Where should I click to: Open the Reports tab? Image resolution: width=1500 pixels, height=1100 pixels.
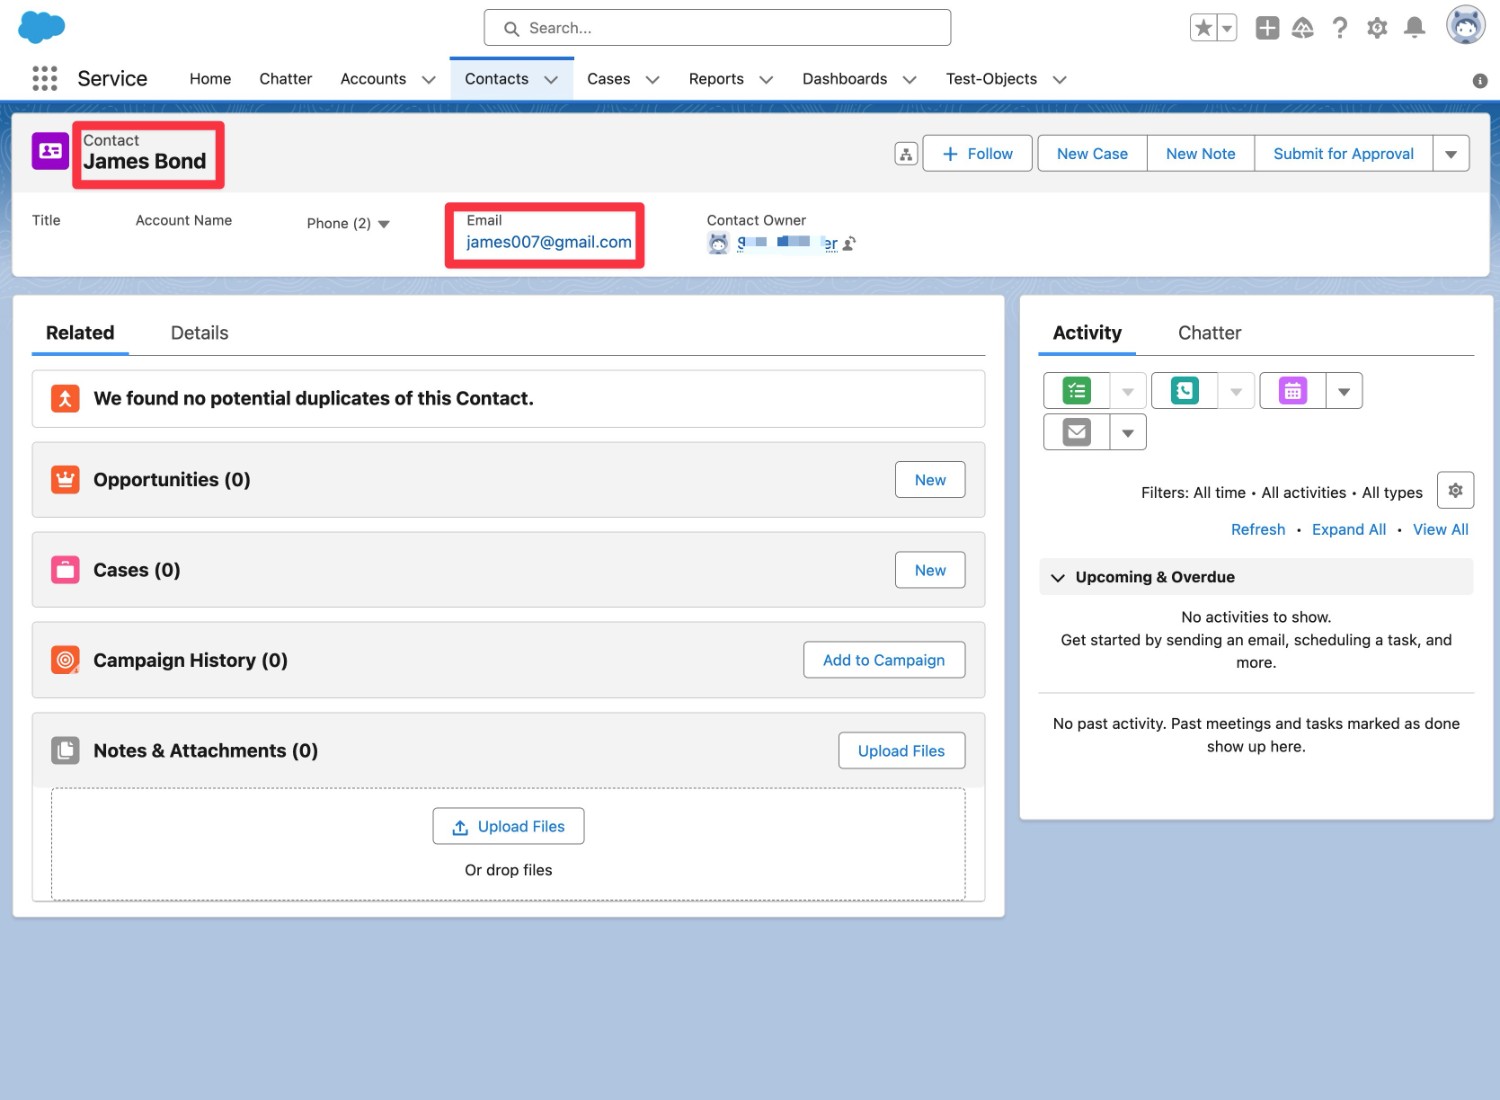(716, 79)
